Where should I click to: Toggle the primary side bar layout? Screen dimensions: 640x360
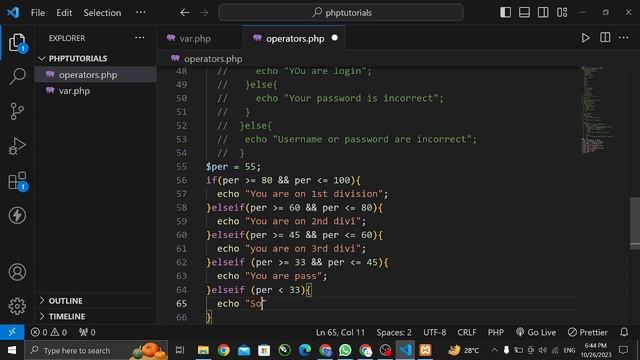tap(505, 13)
